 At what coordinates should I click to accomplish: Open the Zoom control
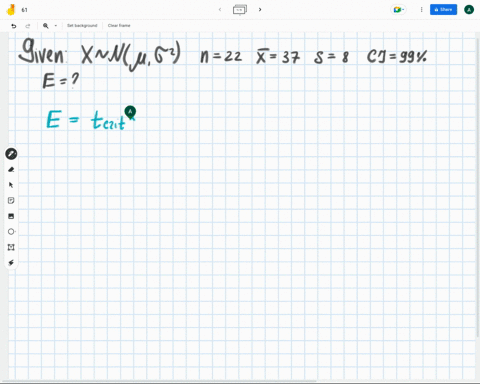pos(46,26)
